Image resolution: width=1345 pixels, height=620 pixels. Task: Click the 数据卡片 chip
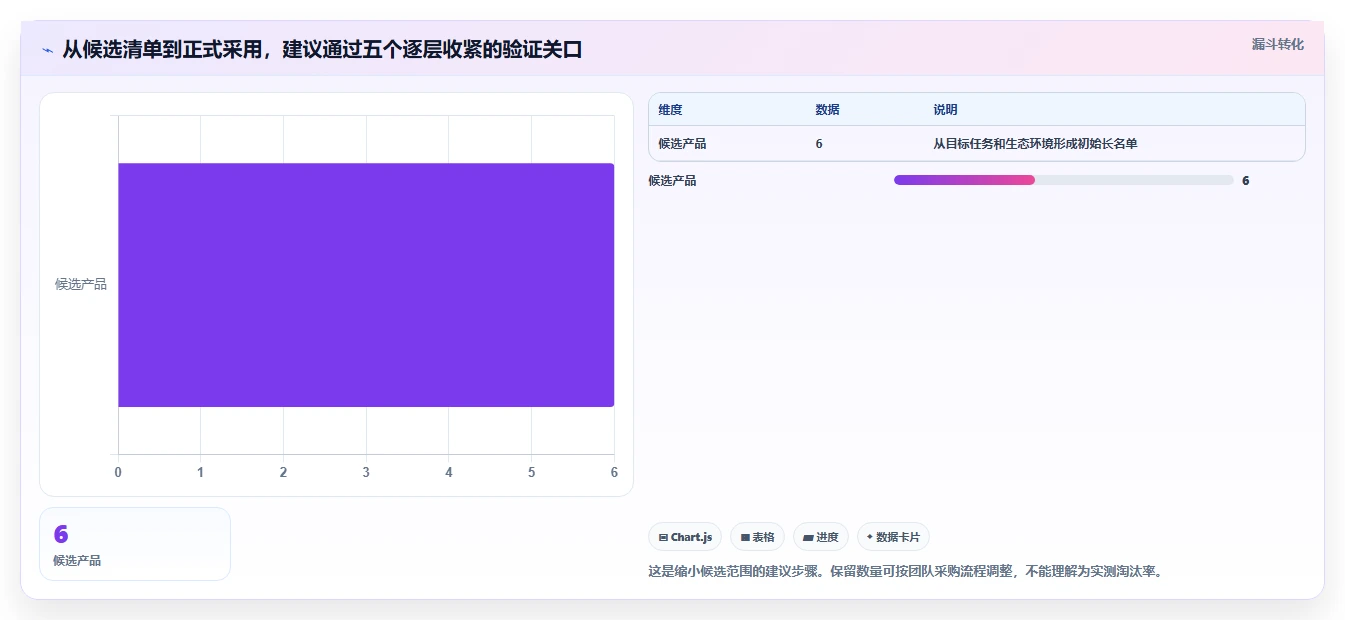click(x=893, y=537)
